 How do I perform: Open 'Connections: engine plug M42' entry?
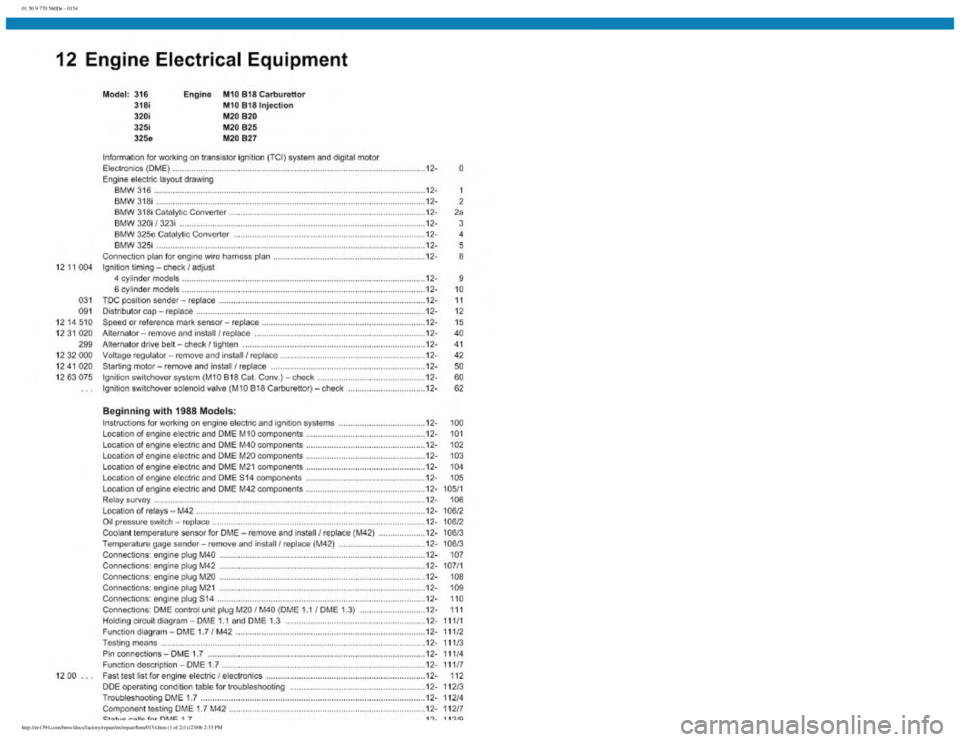[283, 566]
